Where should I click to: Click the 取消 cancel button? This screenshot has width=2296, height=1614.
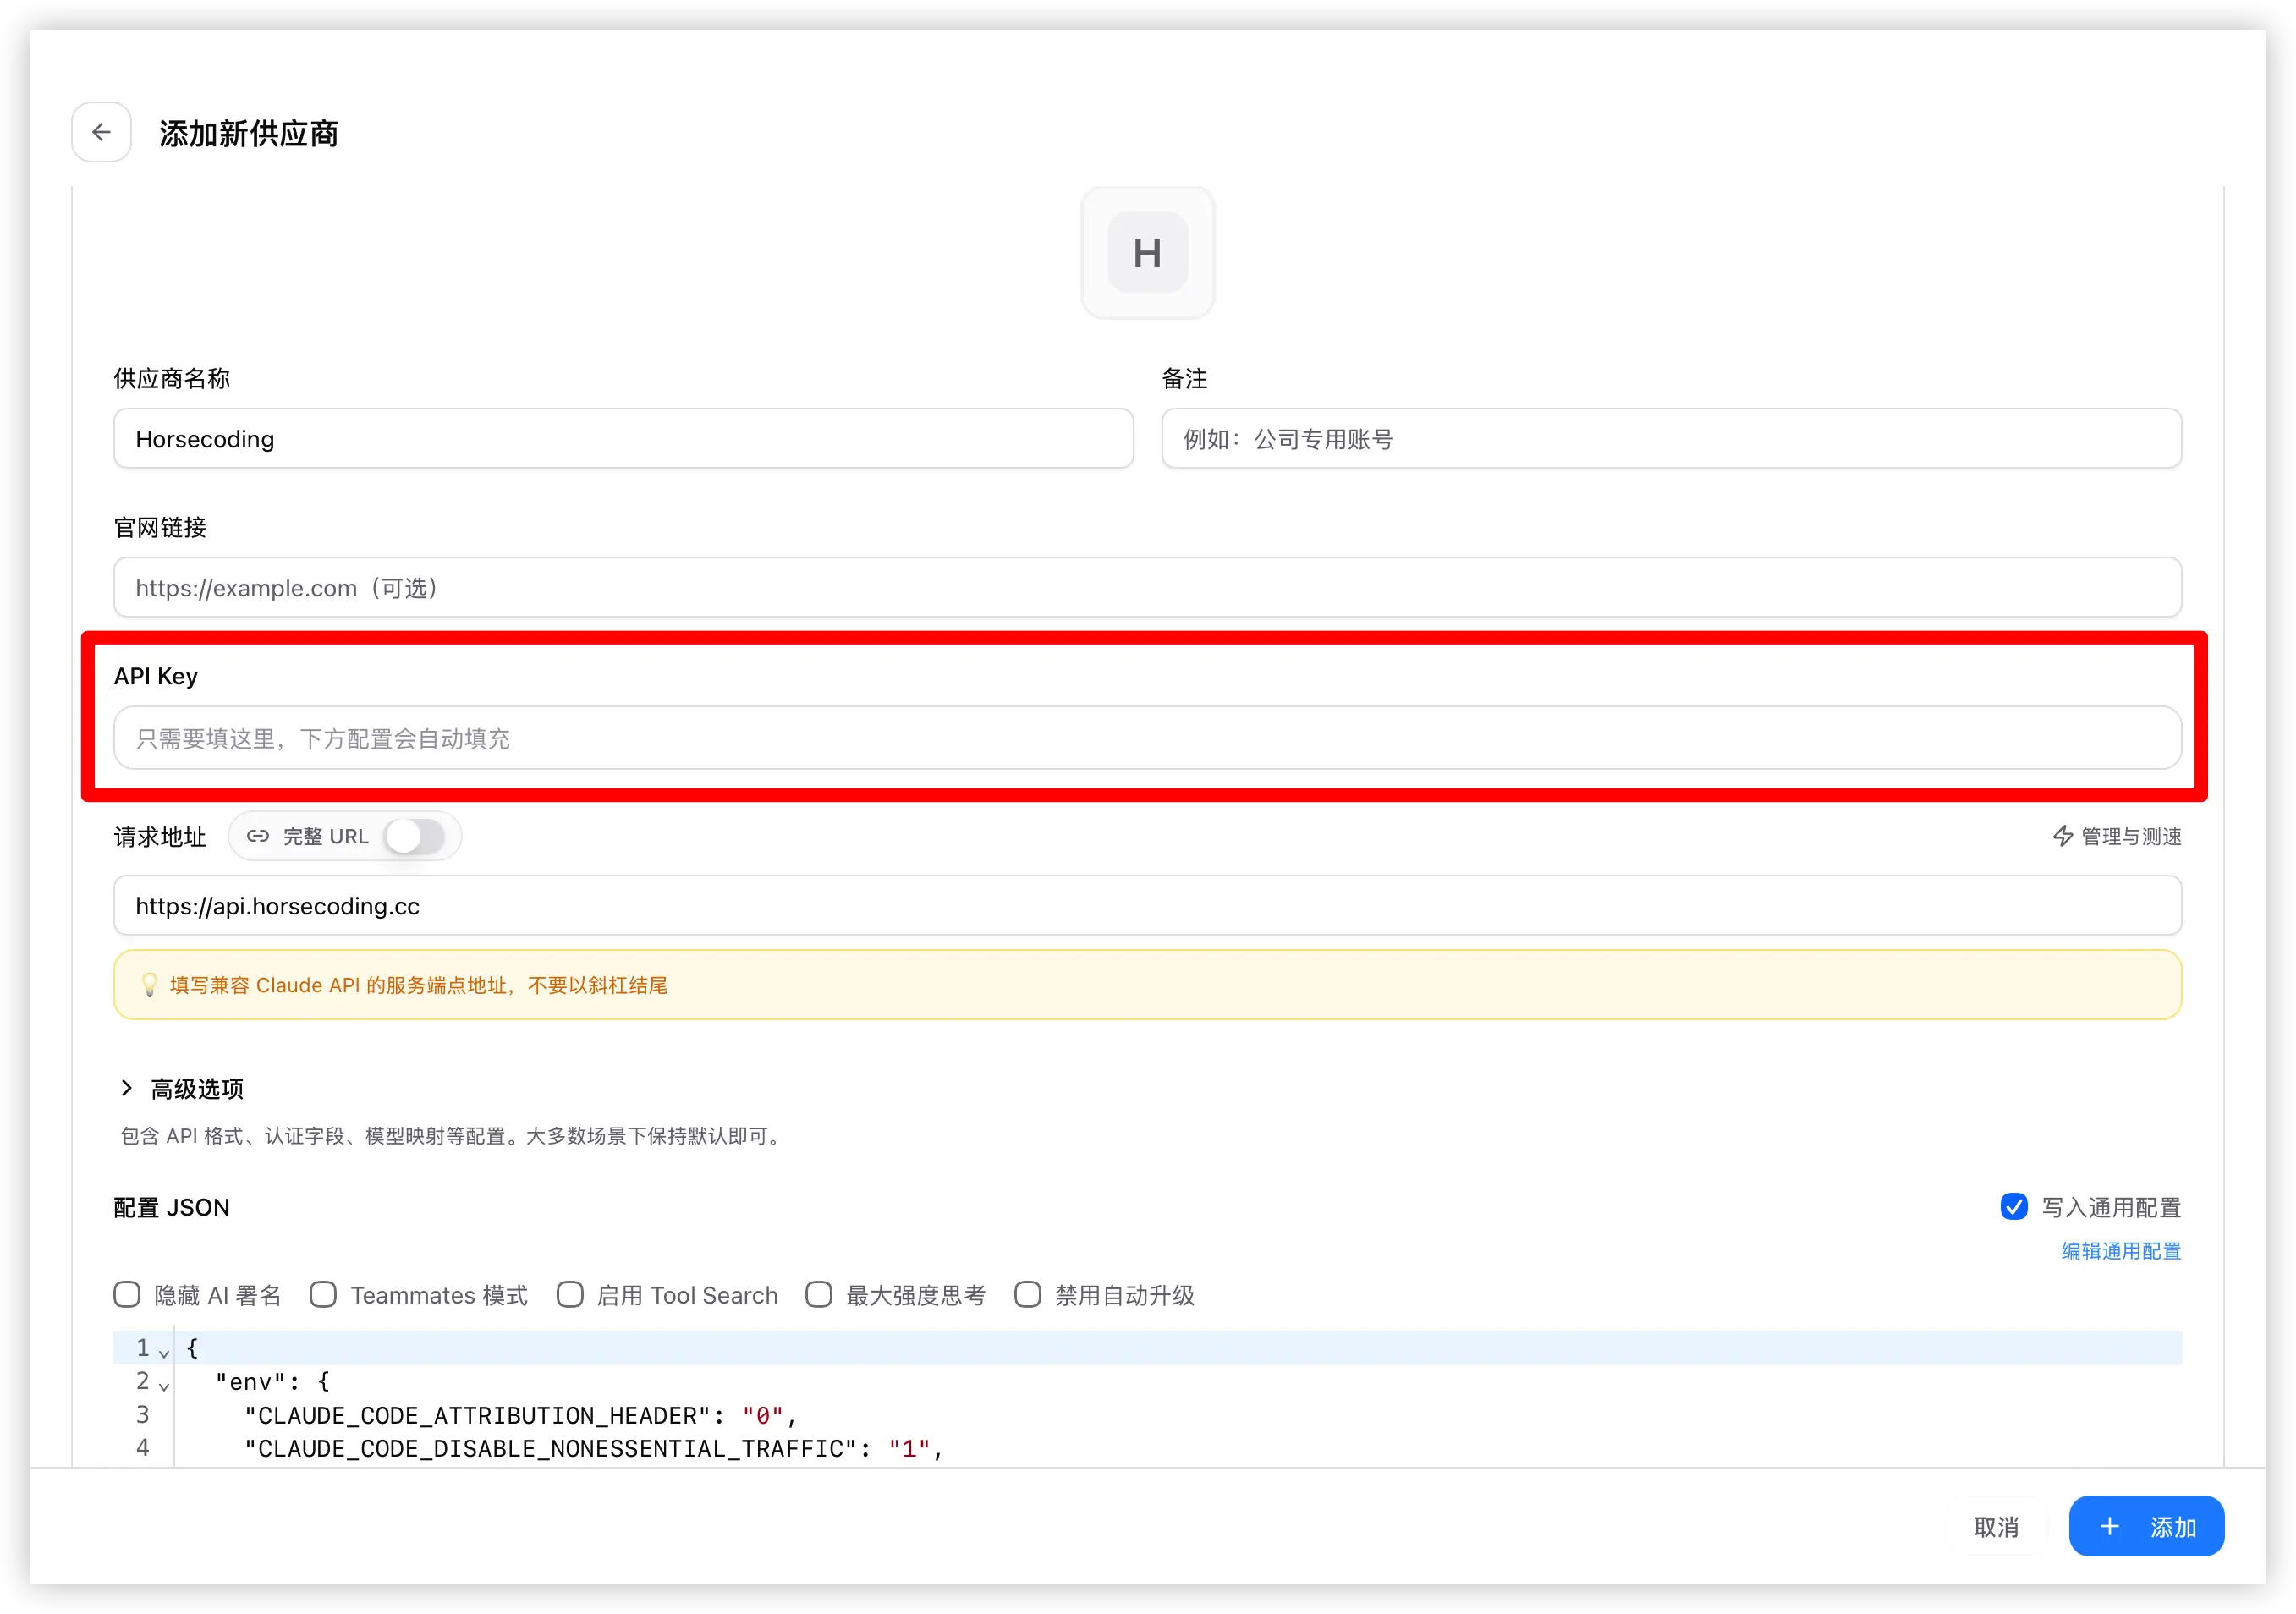point(1995,1526)
